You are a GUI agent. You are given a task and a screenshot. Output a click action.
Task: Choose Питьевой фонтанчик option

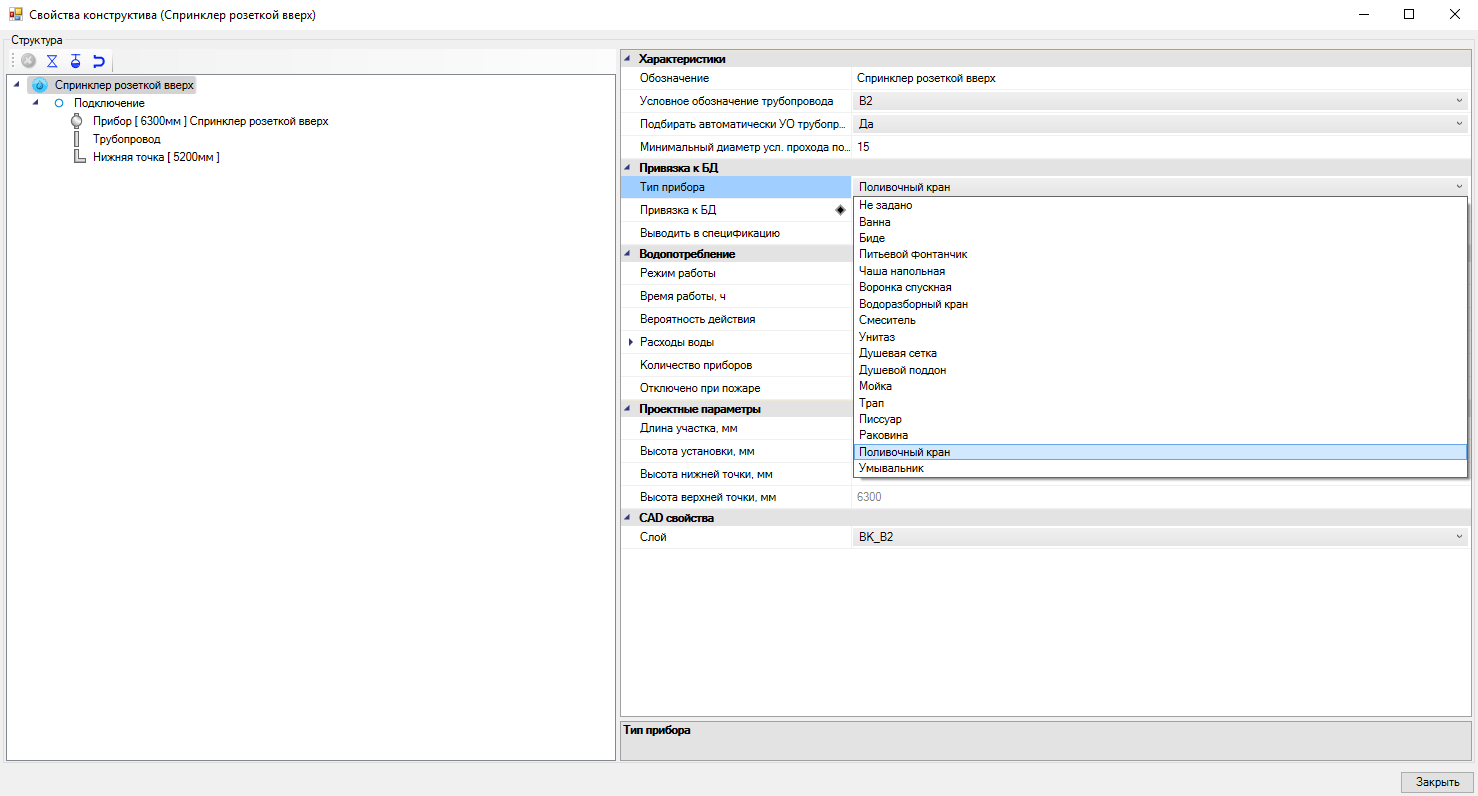click(x=1160, y=254)
